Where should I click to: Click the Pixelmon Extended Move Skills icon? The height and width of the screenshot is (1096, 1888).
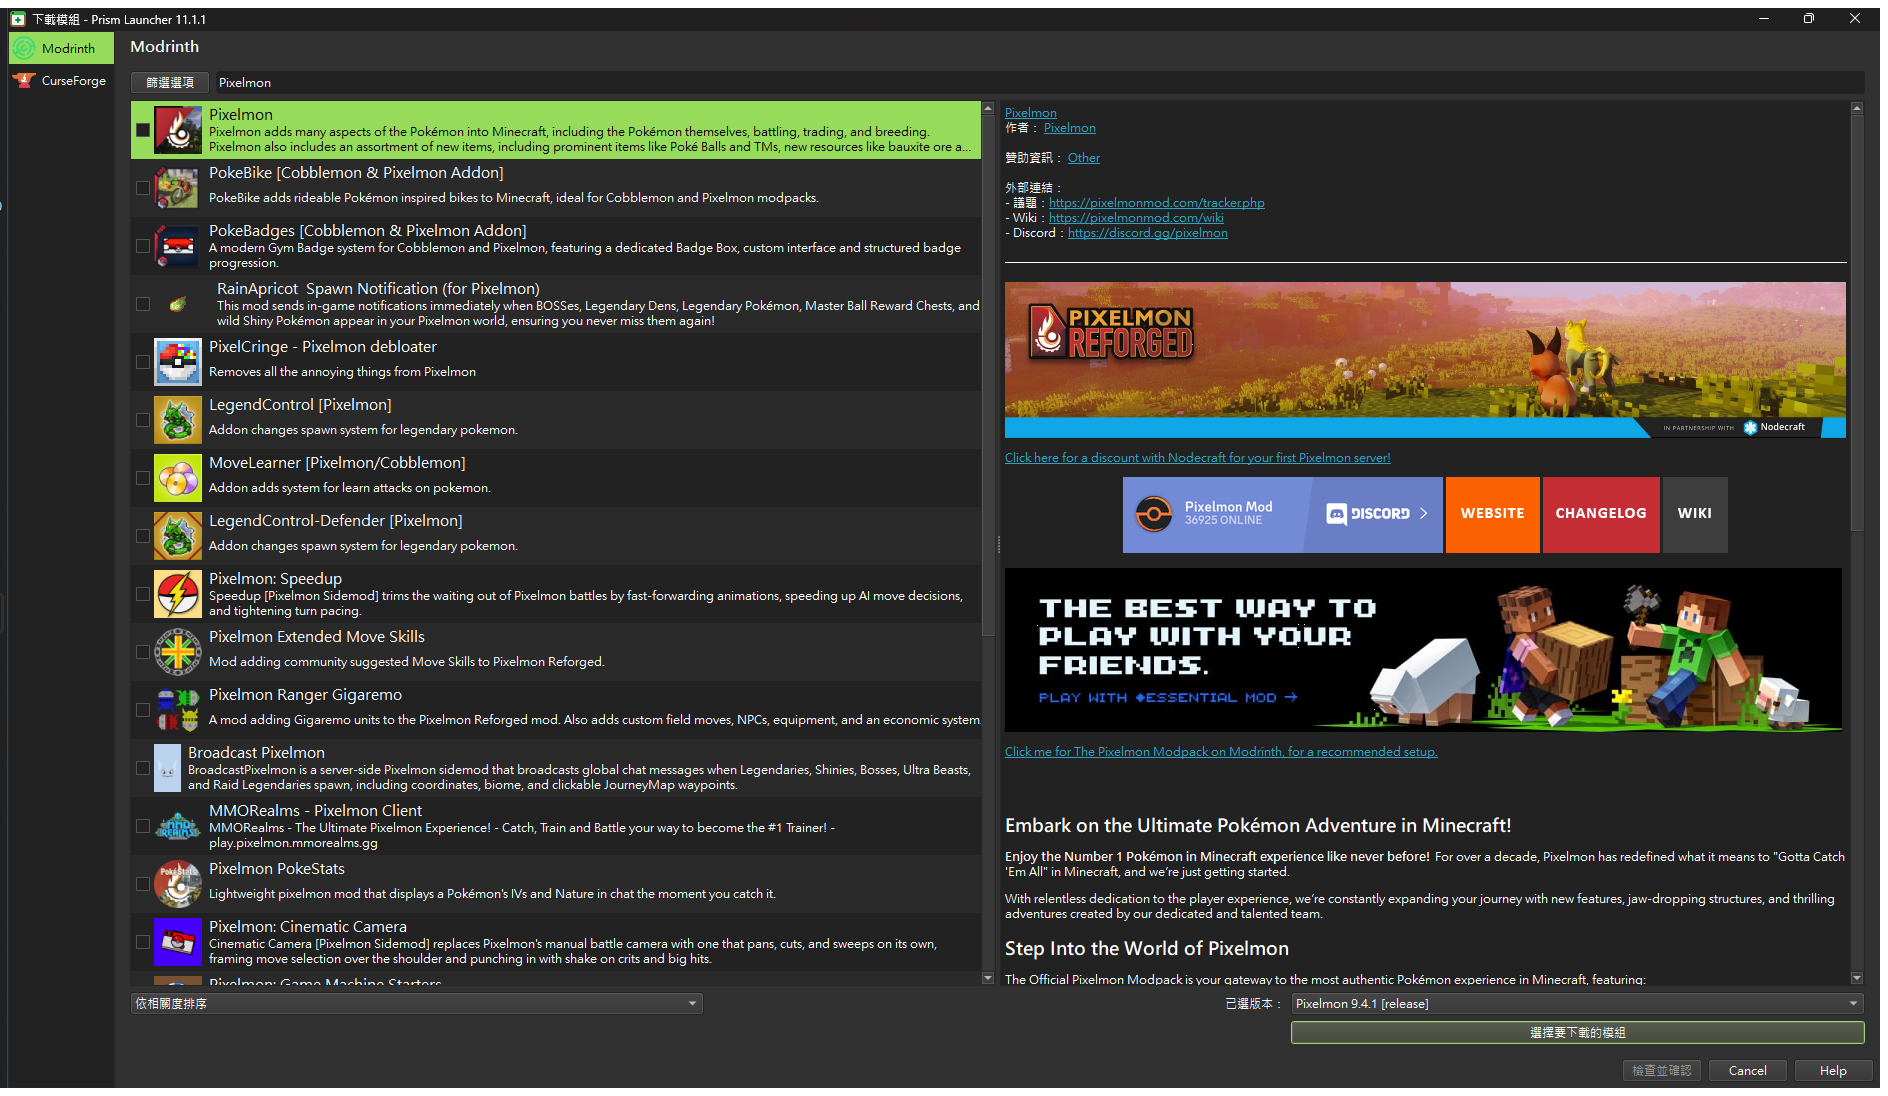(178, 652)
